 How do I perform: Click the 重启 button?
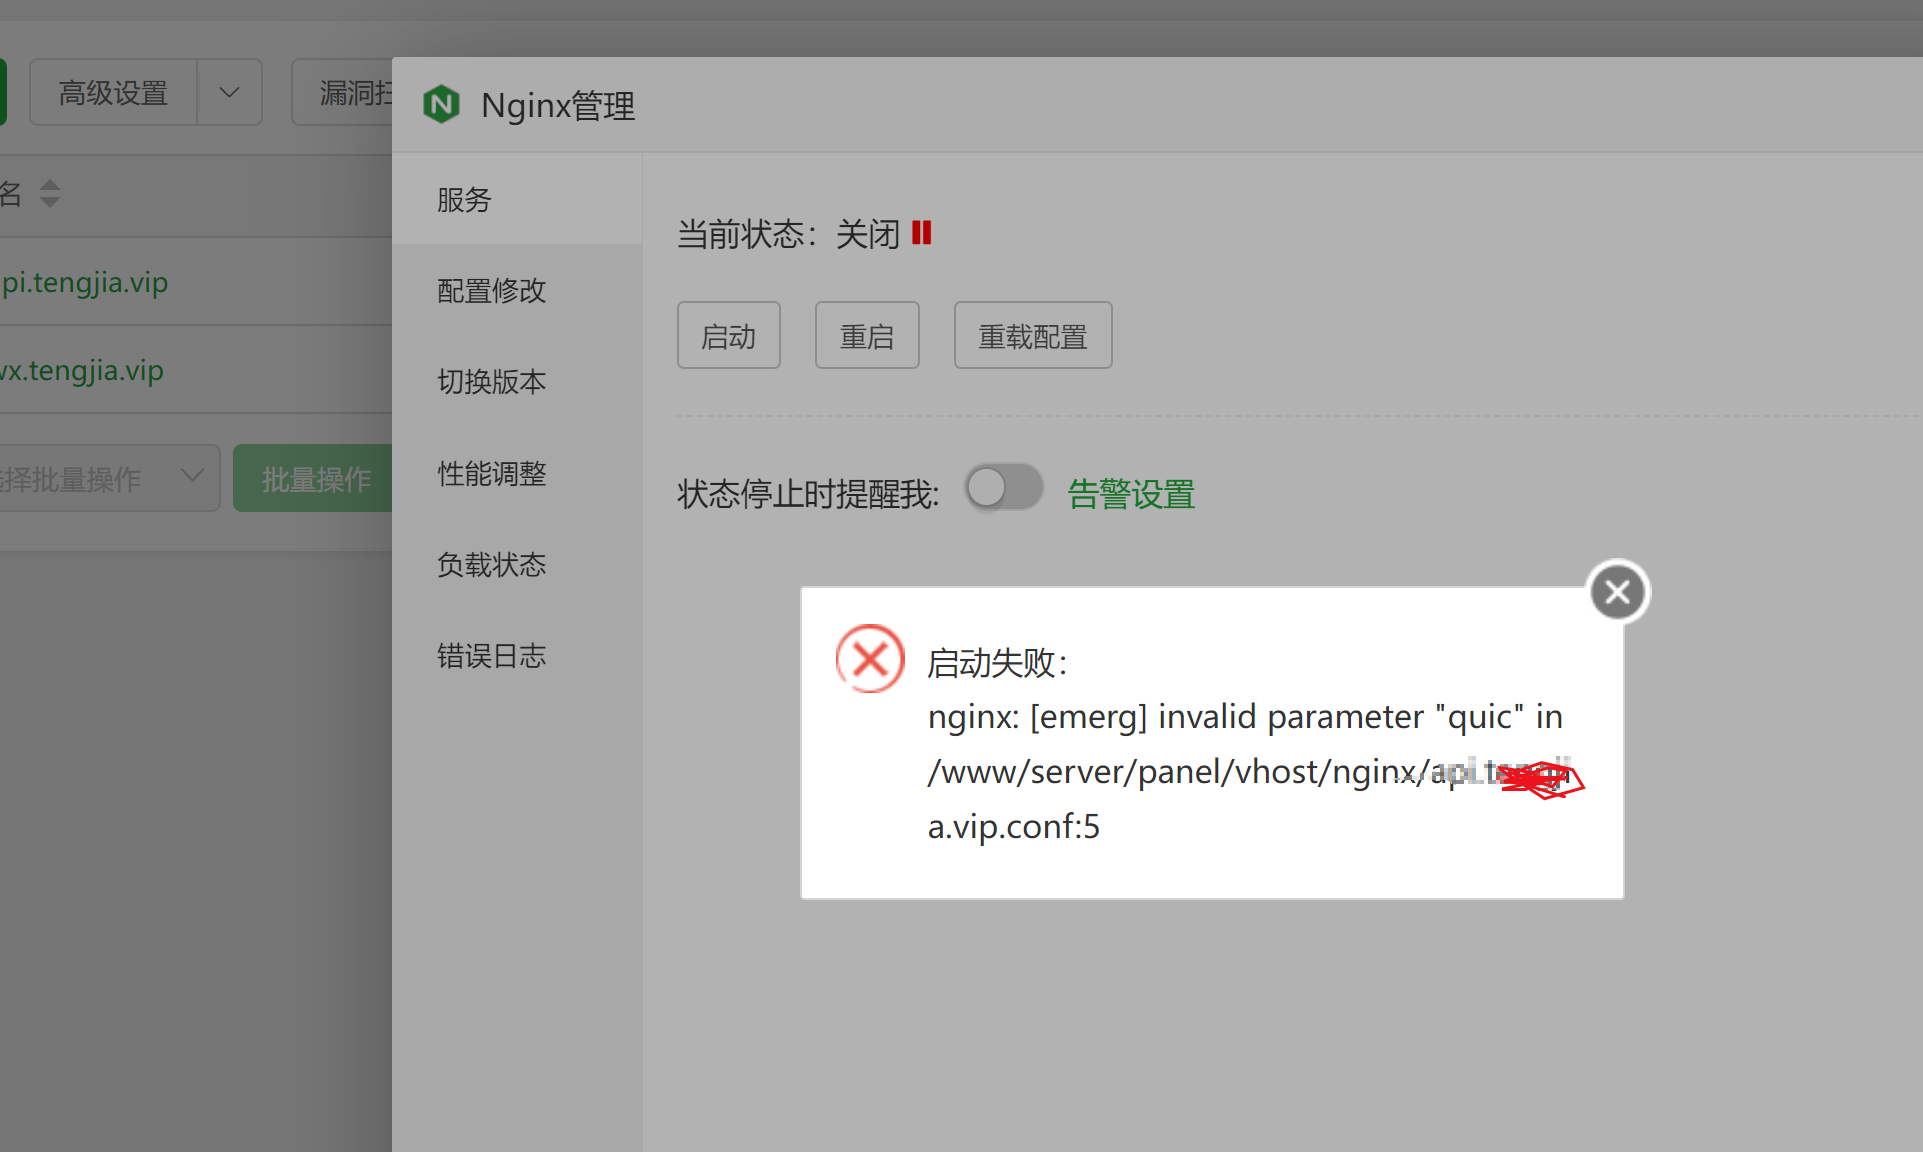[x=867, y=335]
